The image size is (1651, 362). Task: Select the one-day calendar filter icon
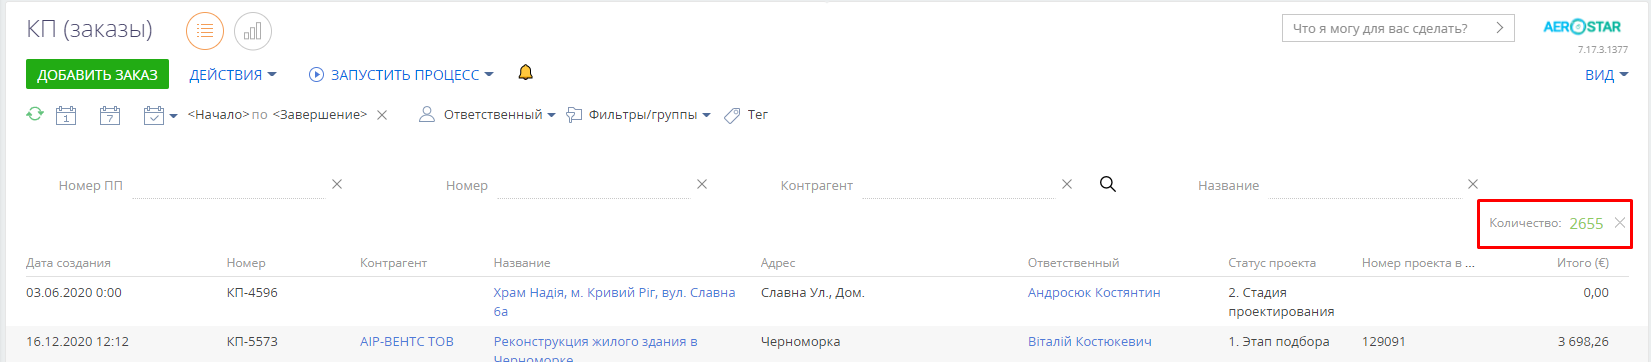66,115
